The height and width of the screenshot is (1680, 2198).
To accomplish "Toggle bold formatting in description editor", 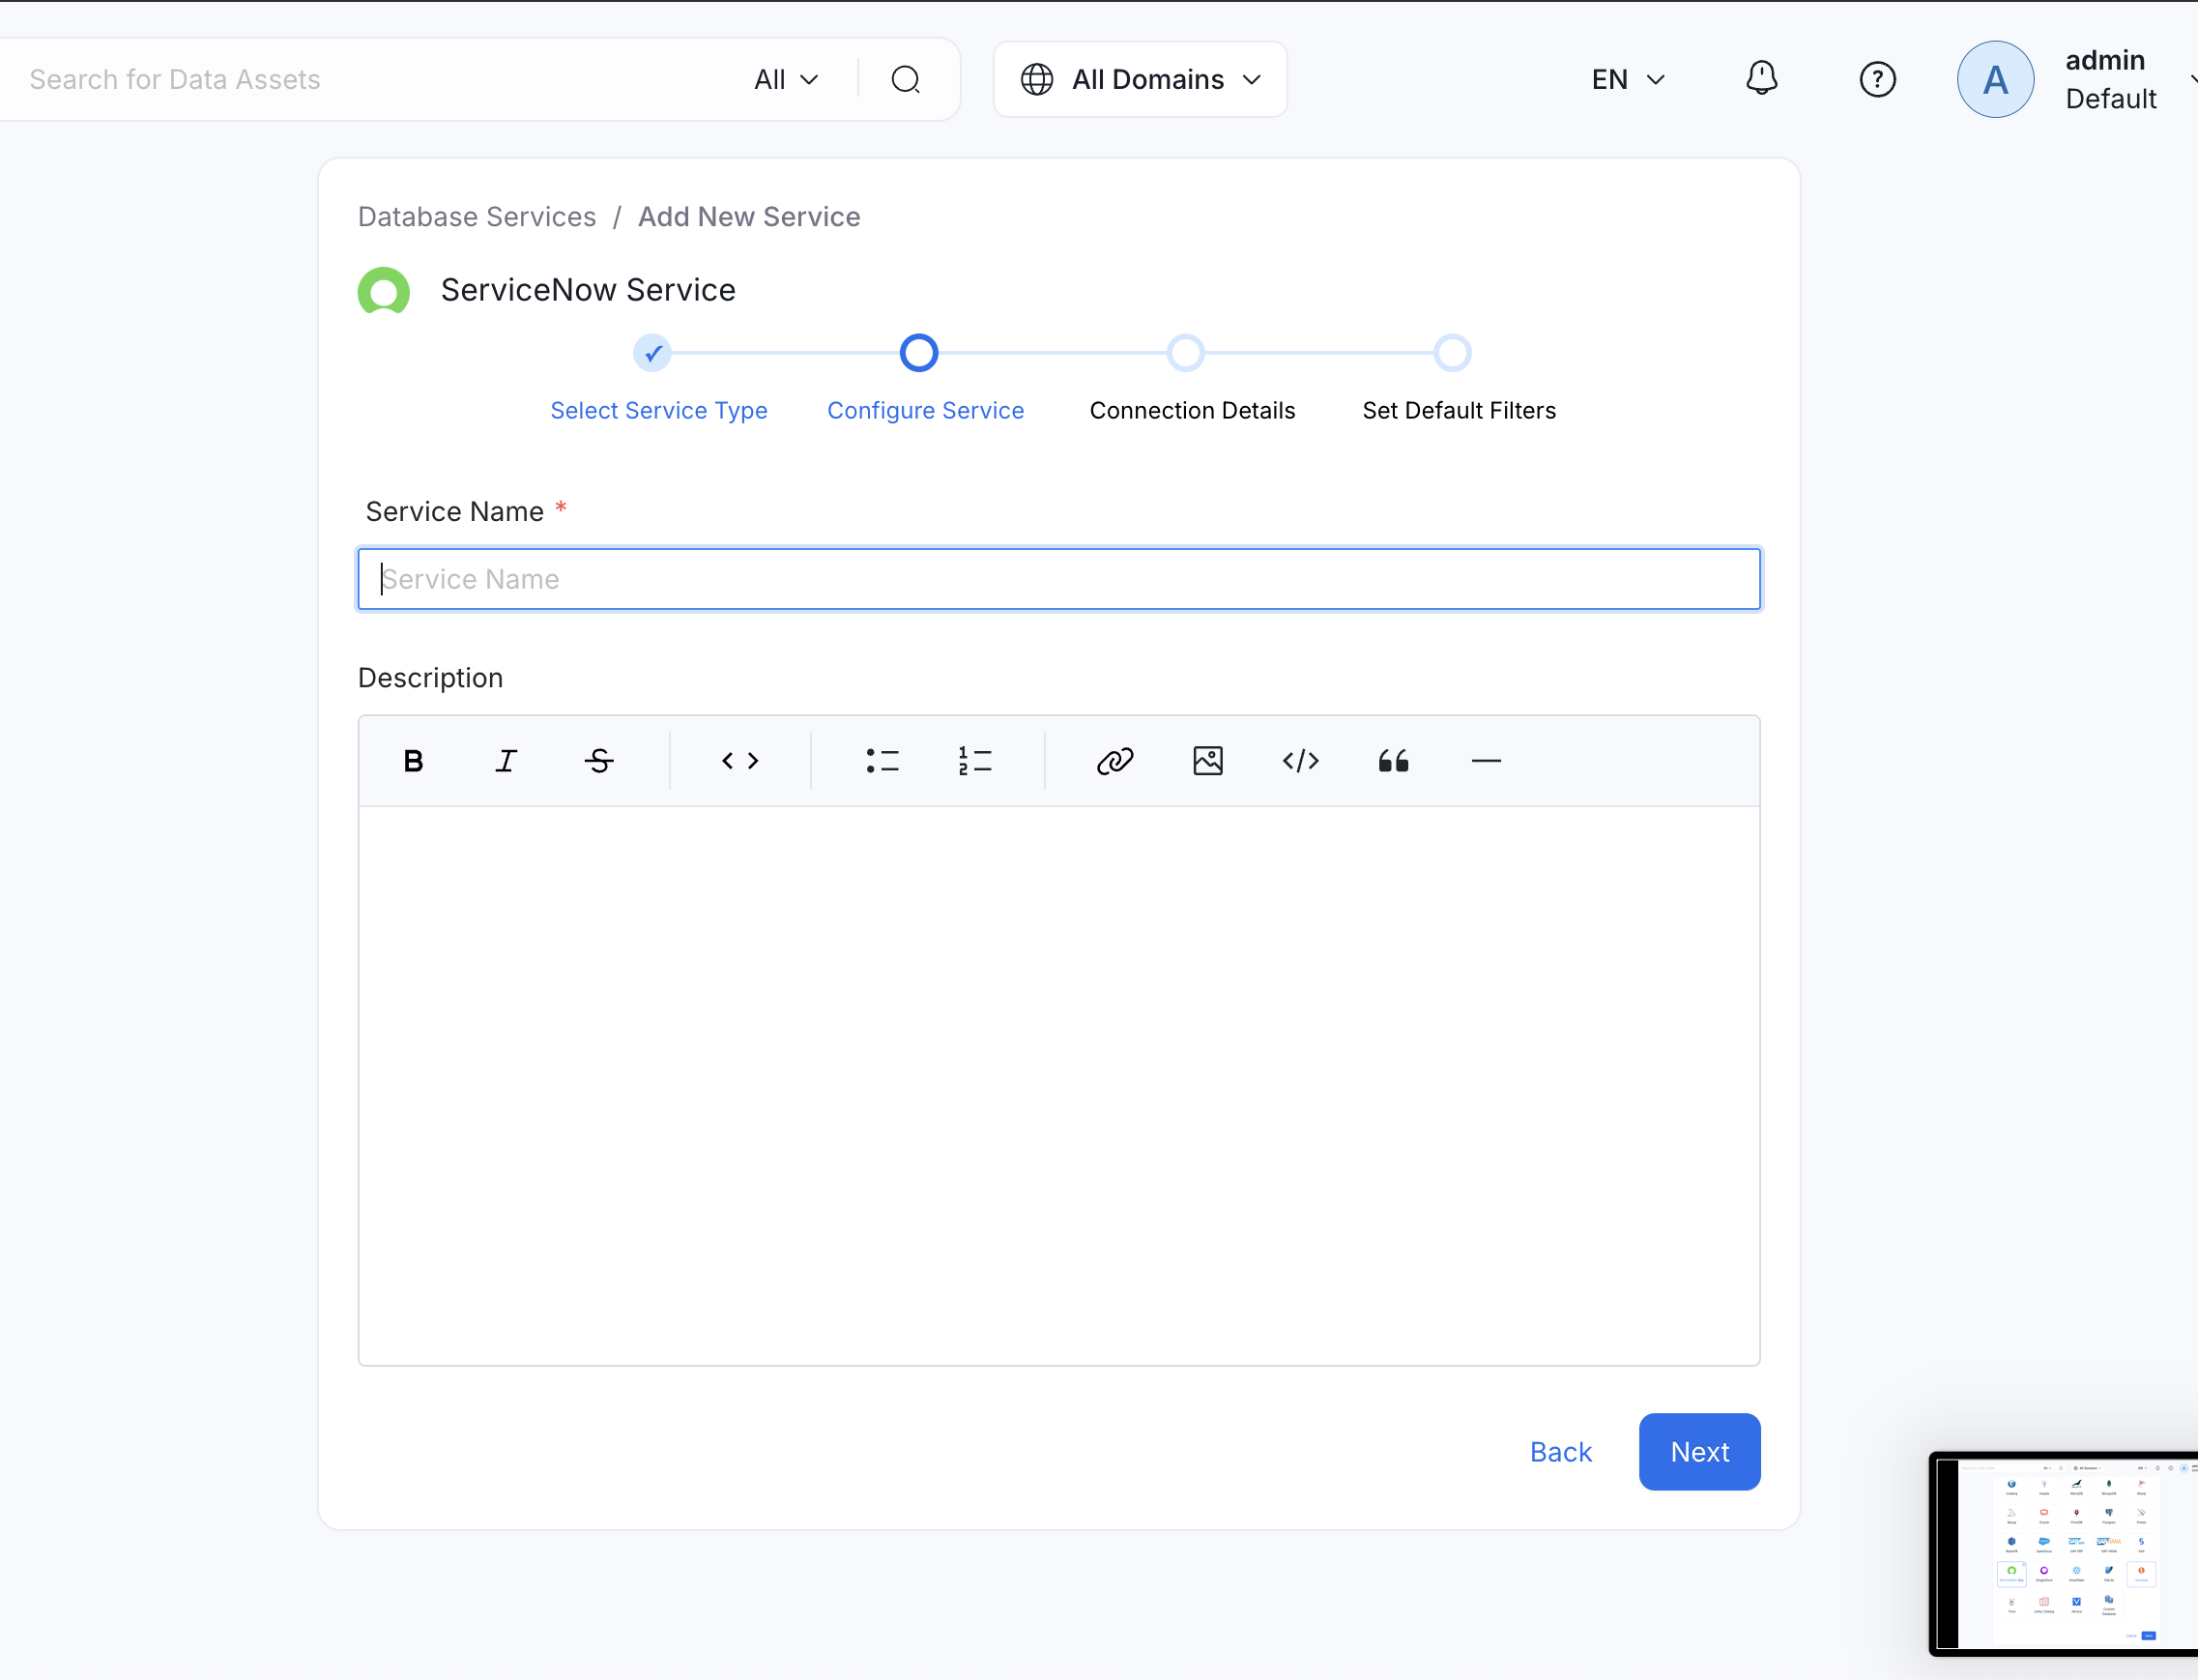I will click(413, 761).
